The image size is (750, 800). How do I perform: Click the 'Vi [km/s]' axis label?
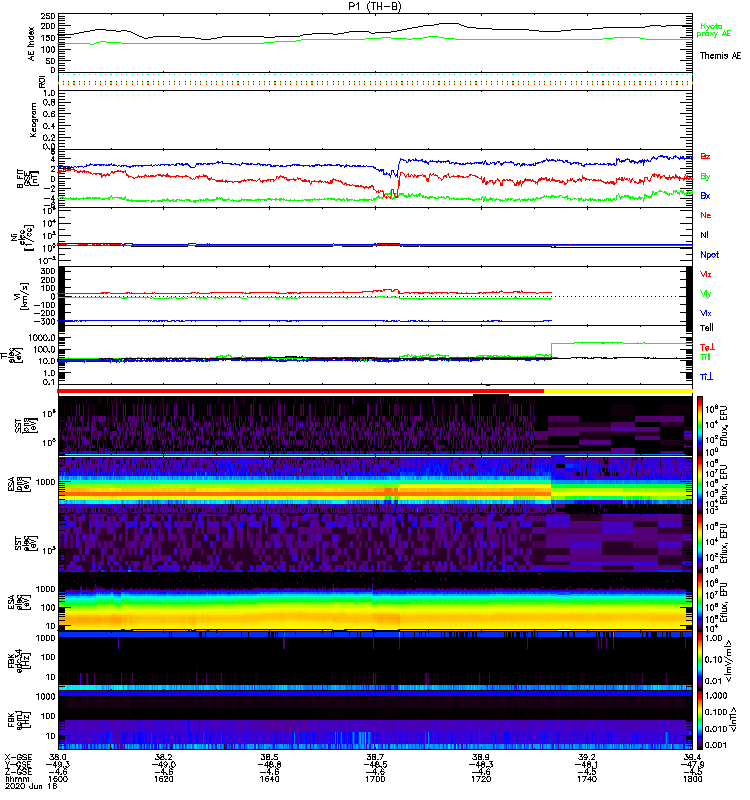point(23,295)
